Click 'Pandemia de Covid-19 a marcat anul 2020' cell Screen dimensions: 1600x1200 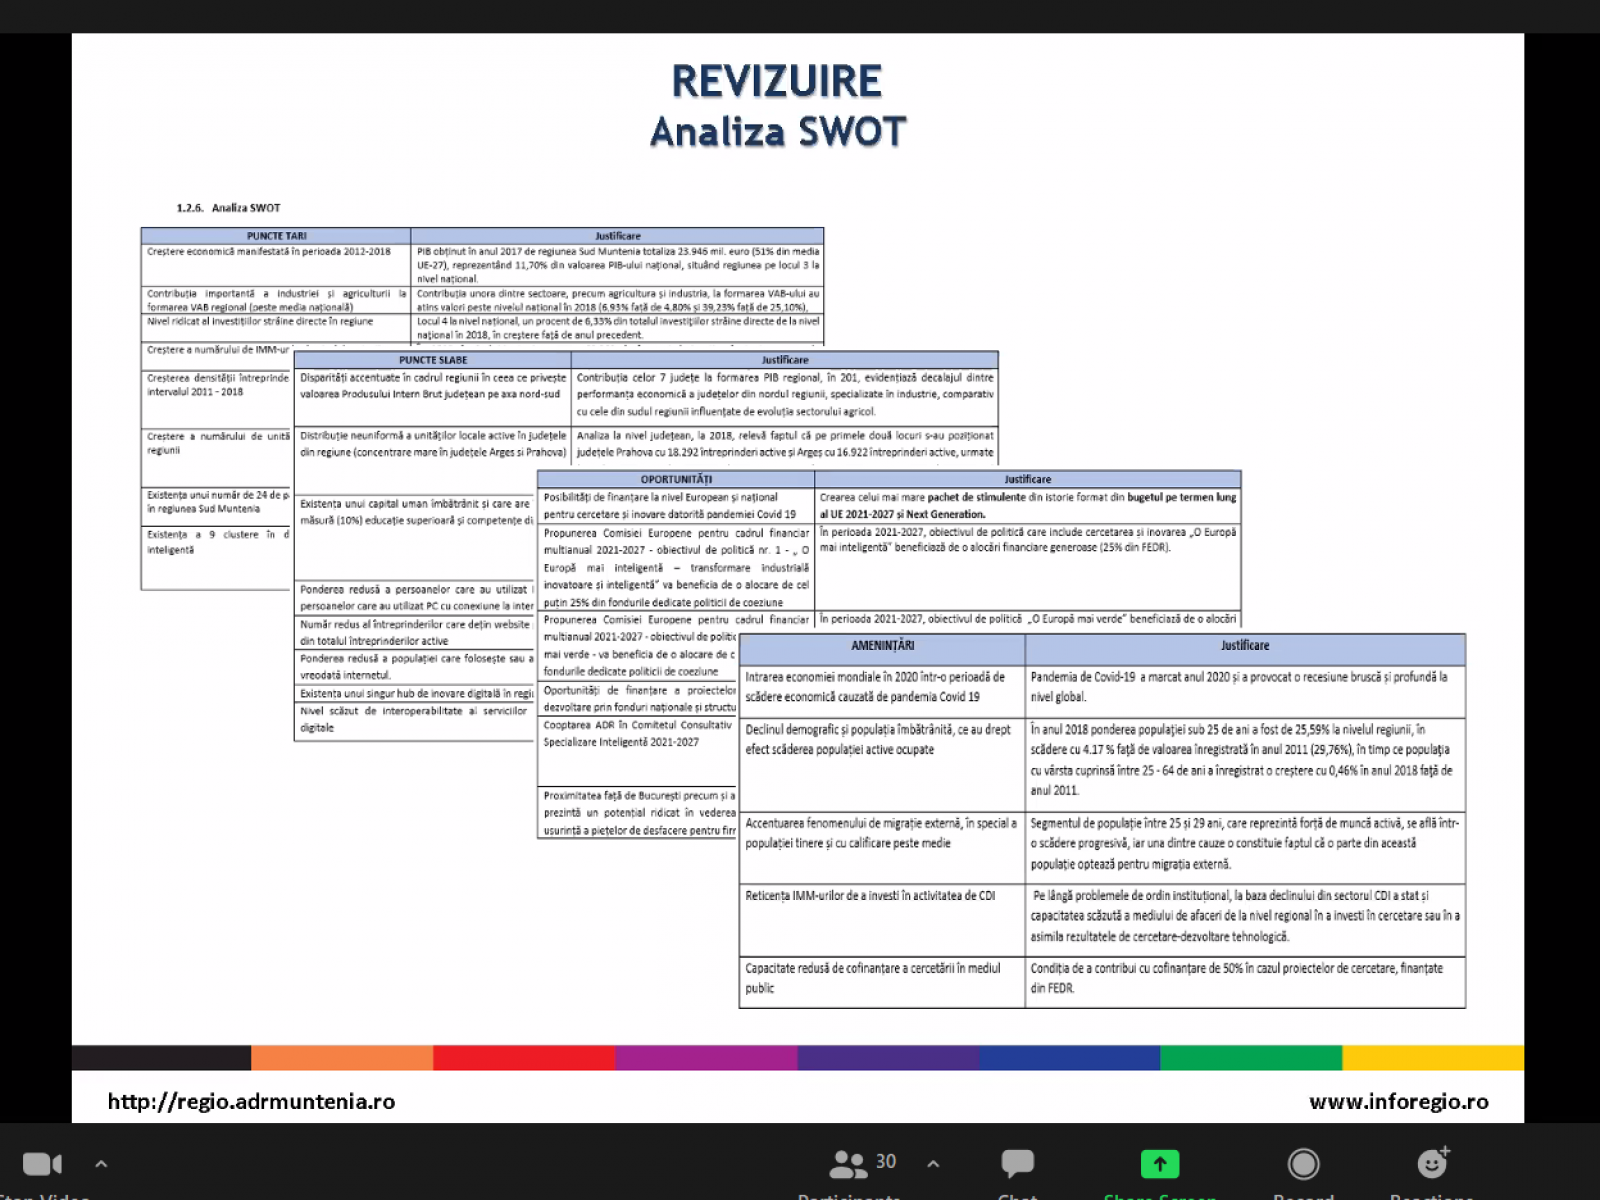tap(1245, 691)
